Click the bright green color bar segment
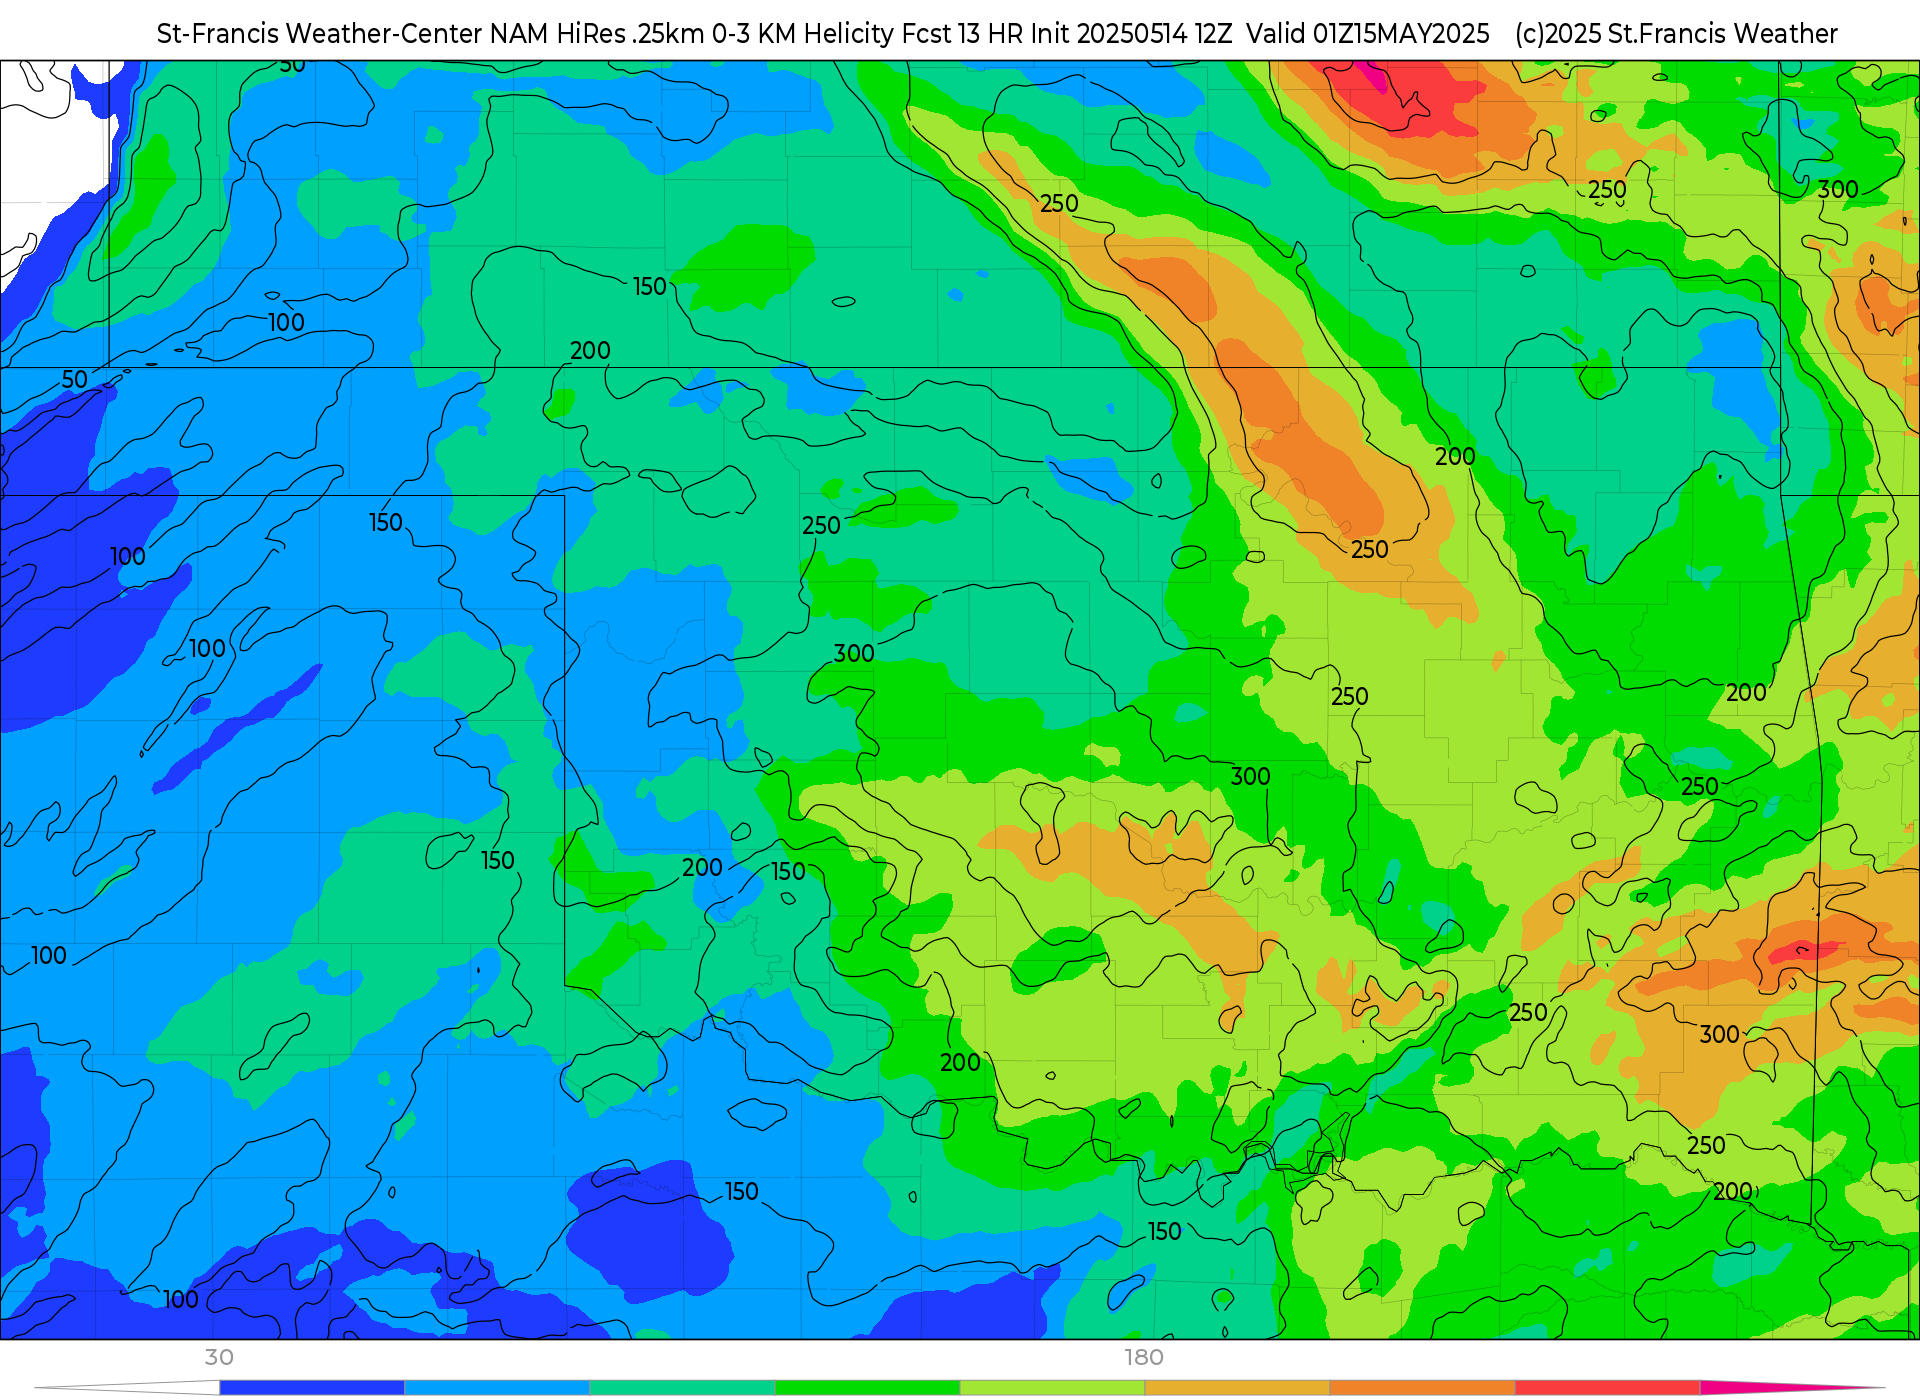 coord(867,1388)
